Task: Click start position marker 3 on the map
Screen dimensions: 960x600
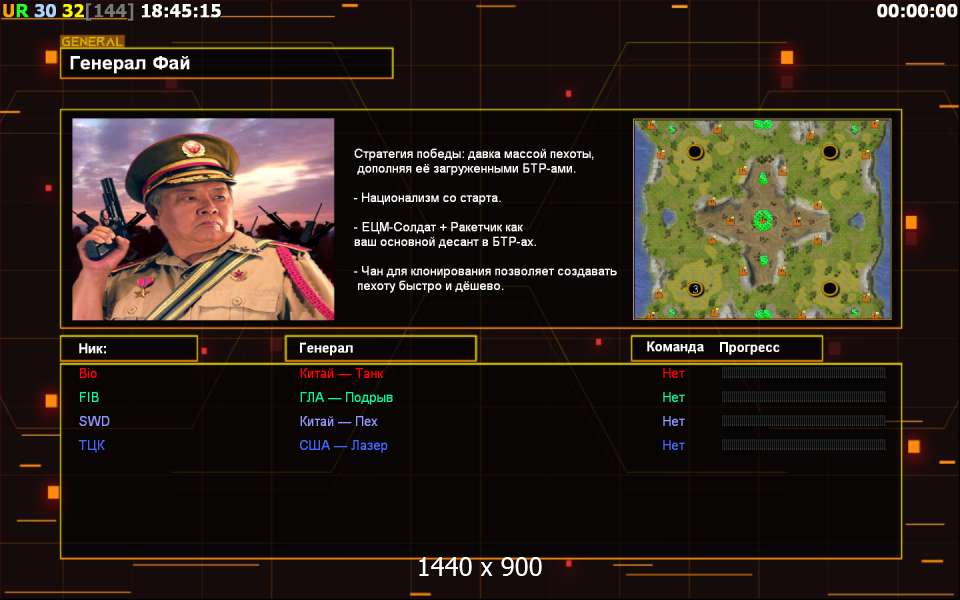Action: tap(696, 288)
